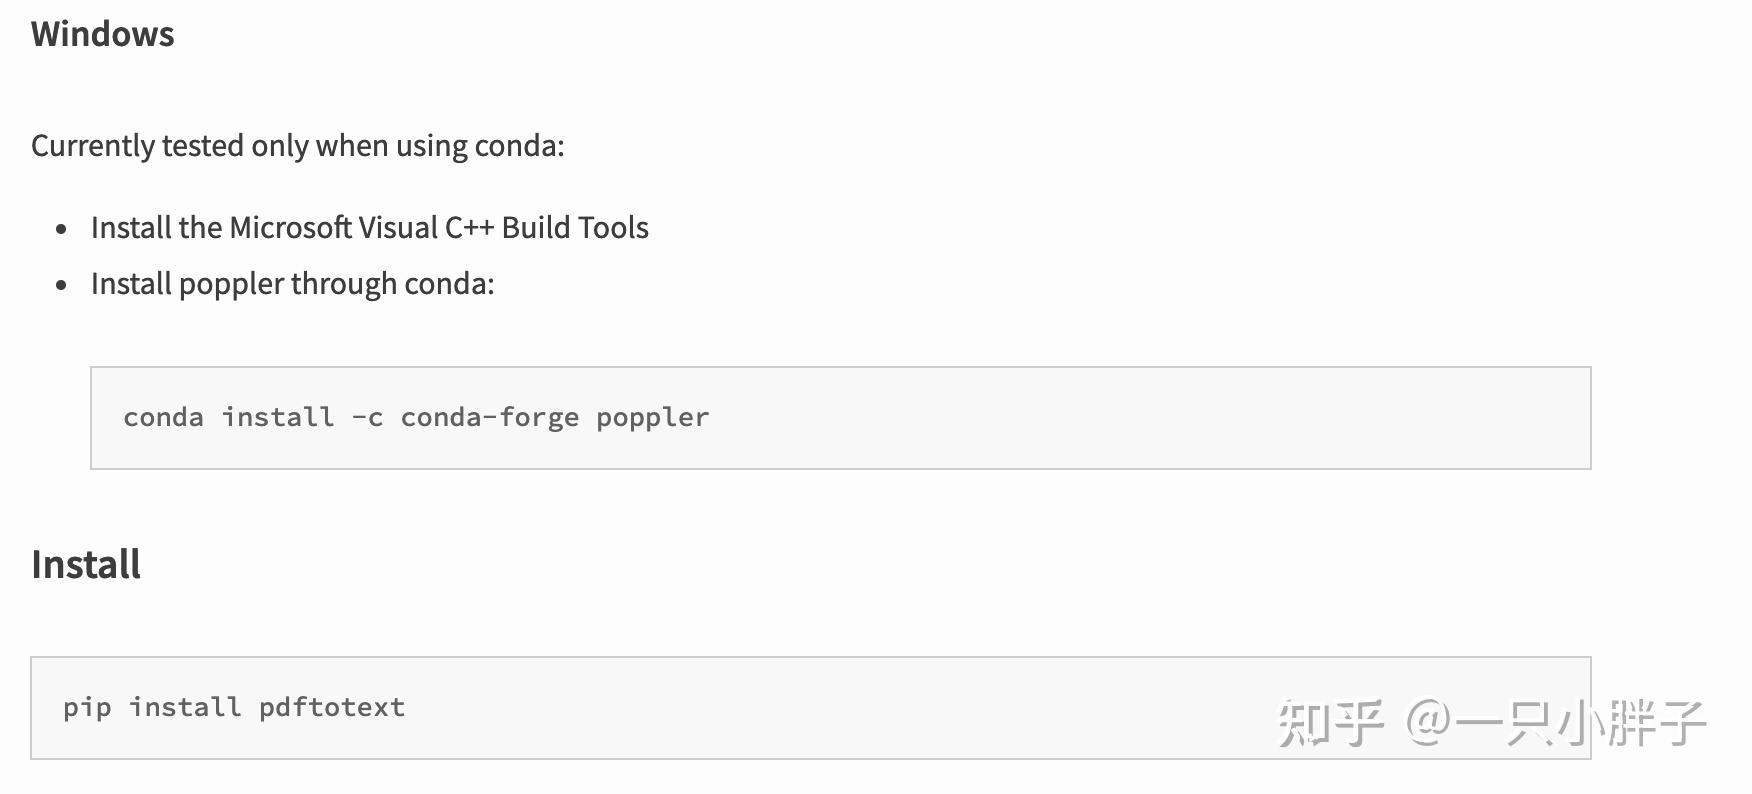Click the Install section heading
Viewport: 1752px width, 794px height.
pyautogui.click(x=86, y=565)
